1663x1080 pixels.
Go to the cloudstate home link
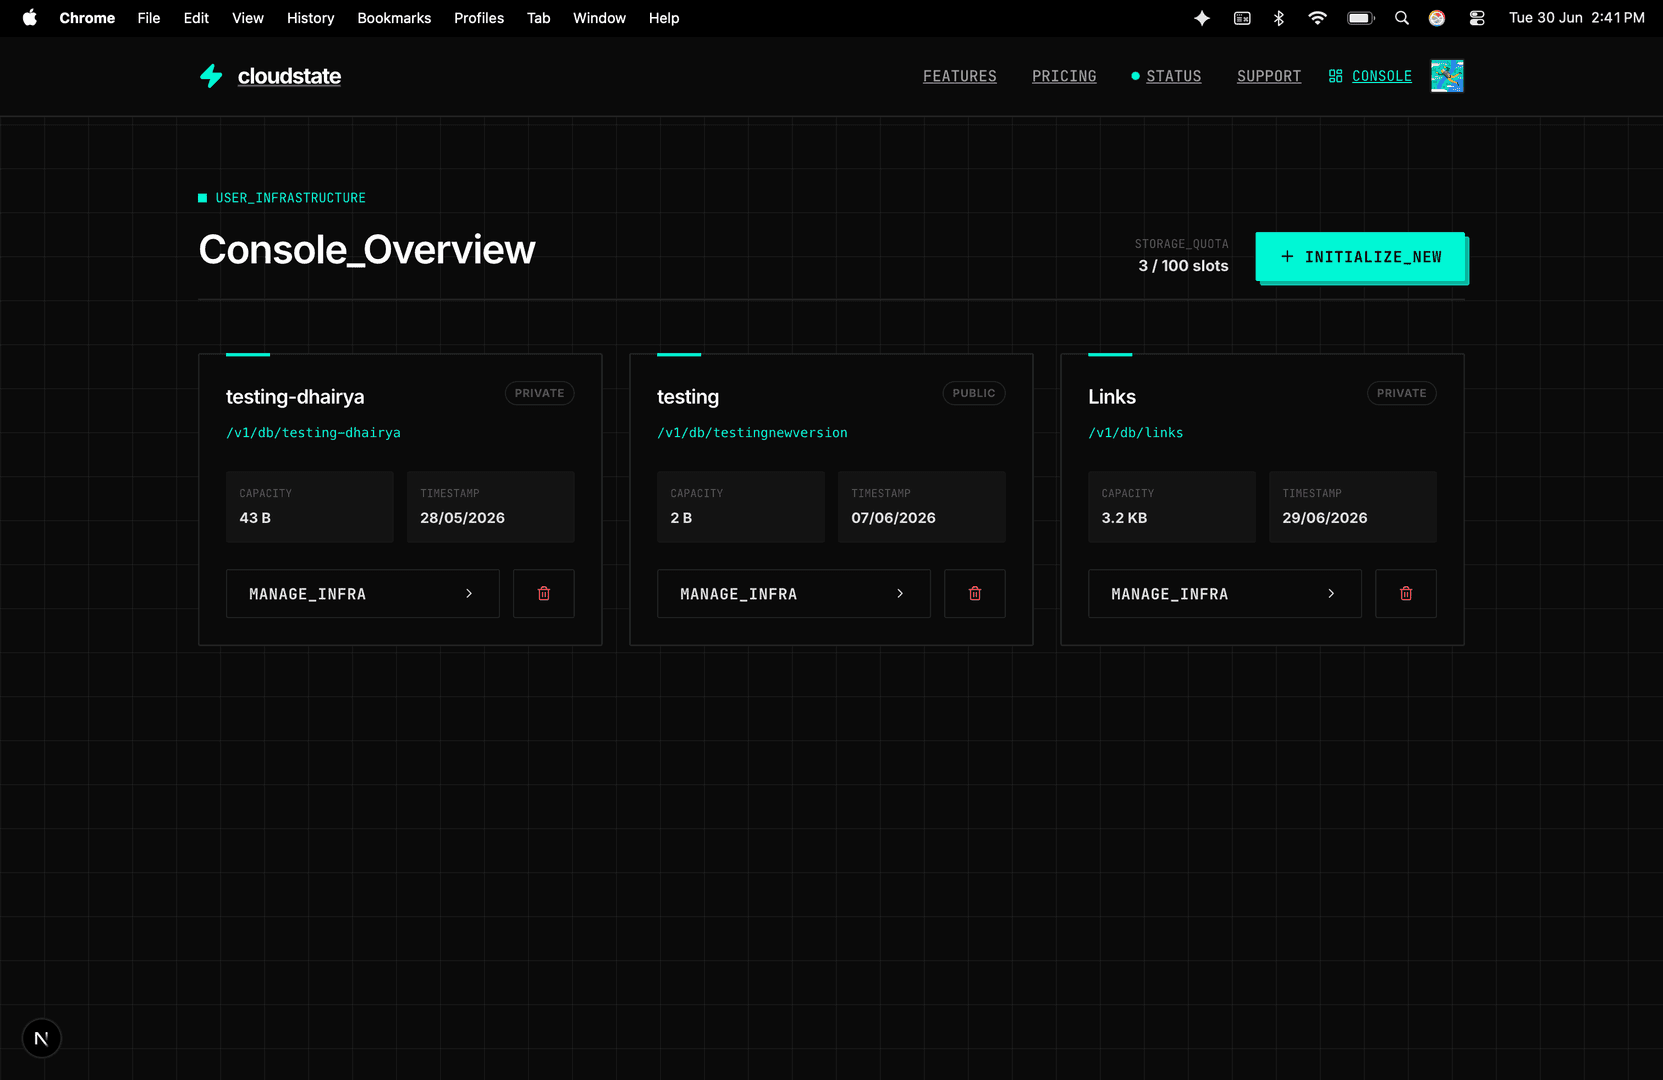click(289, 76)
